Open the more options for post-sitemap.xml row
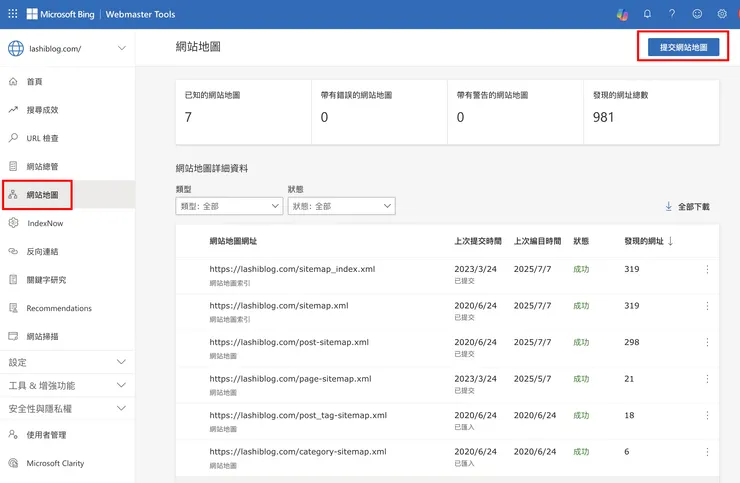 click(x=708, y=342)
